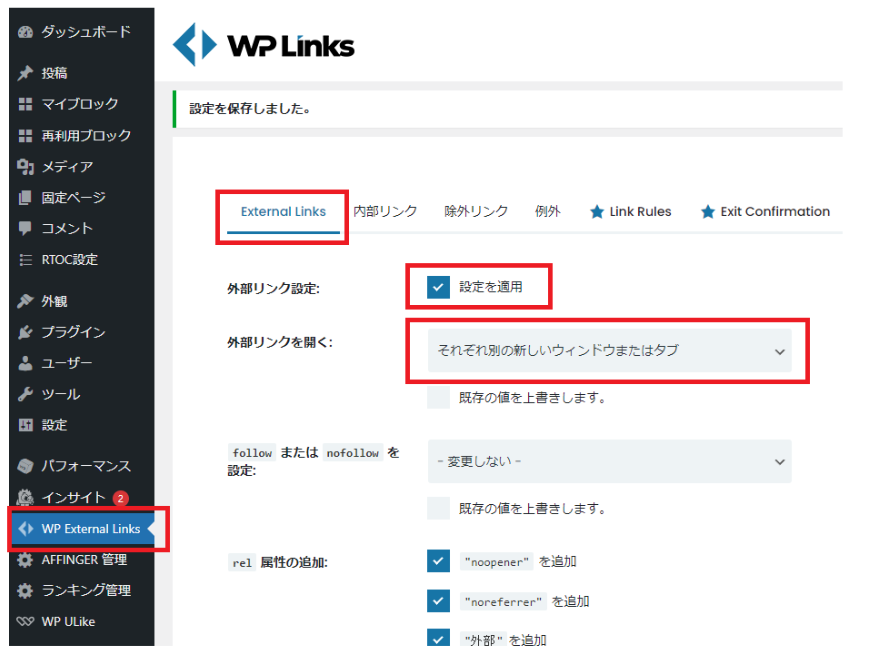Click the arrows icon beside WP External Links
Screen dimensions: 870x658
tap(26, 529)
